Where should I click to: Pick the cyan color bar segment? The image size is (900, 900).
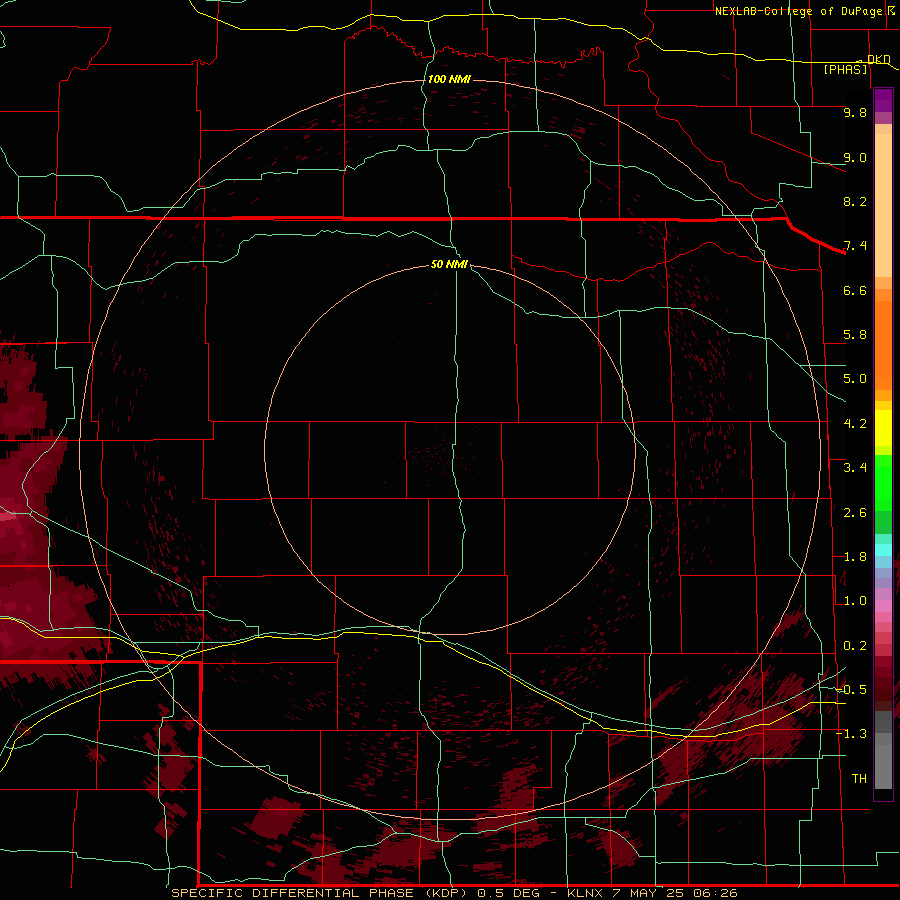click(x=883, y=550)
